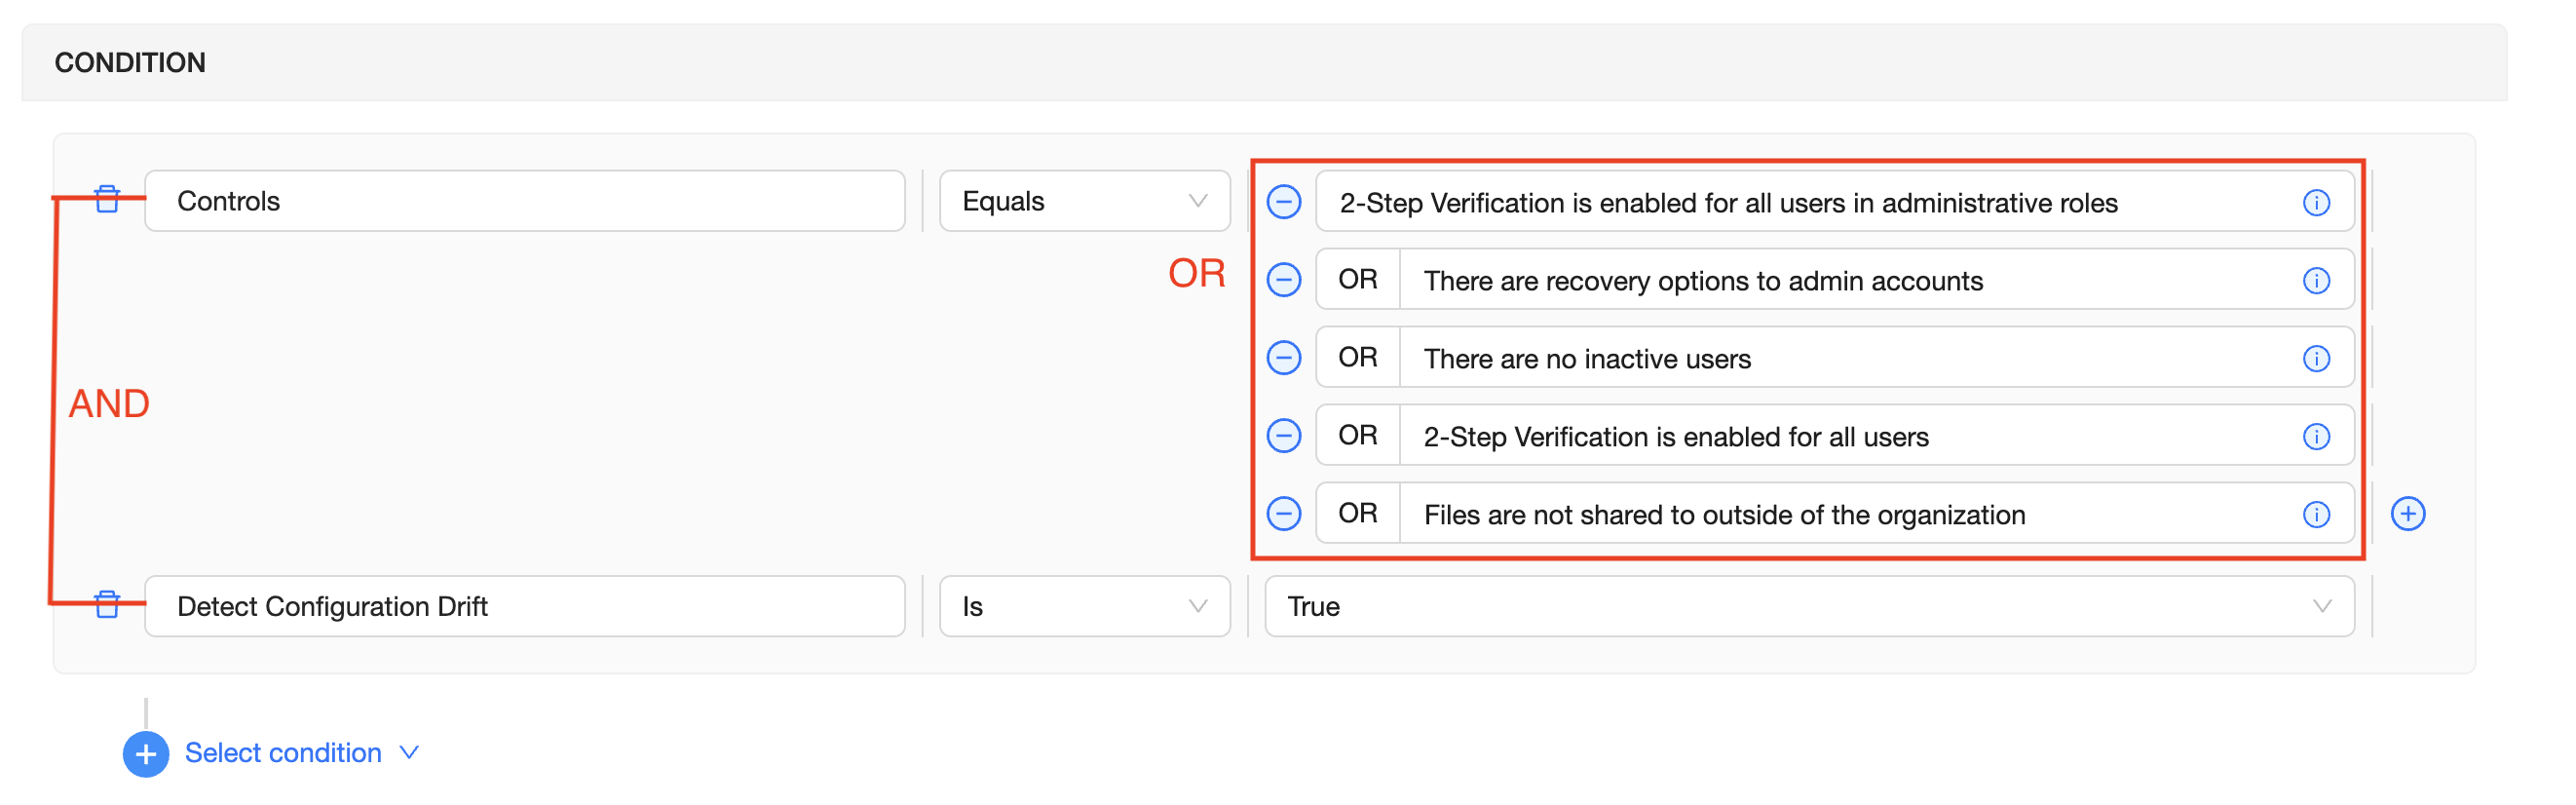Delete the Controls condition row
The image size is (2576, 805).
(x=107, y=200)
